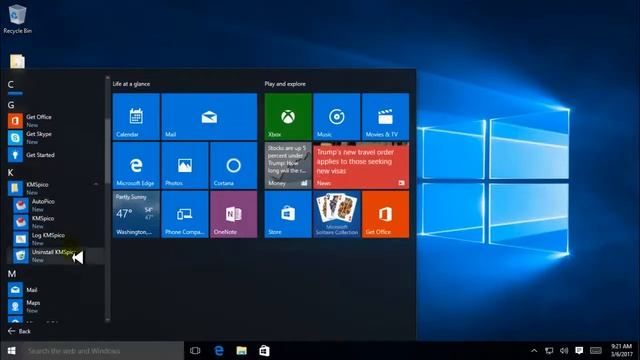The height and width of the screenshot is (360, 640).
Task: Open Log KMSpico entry
Action: [x=55, y=239]
